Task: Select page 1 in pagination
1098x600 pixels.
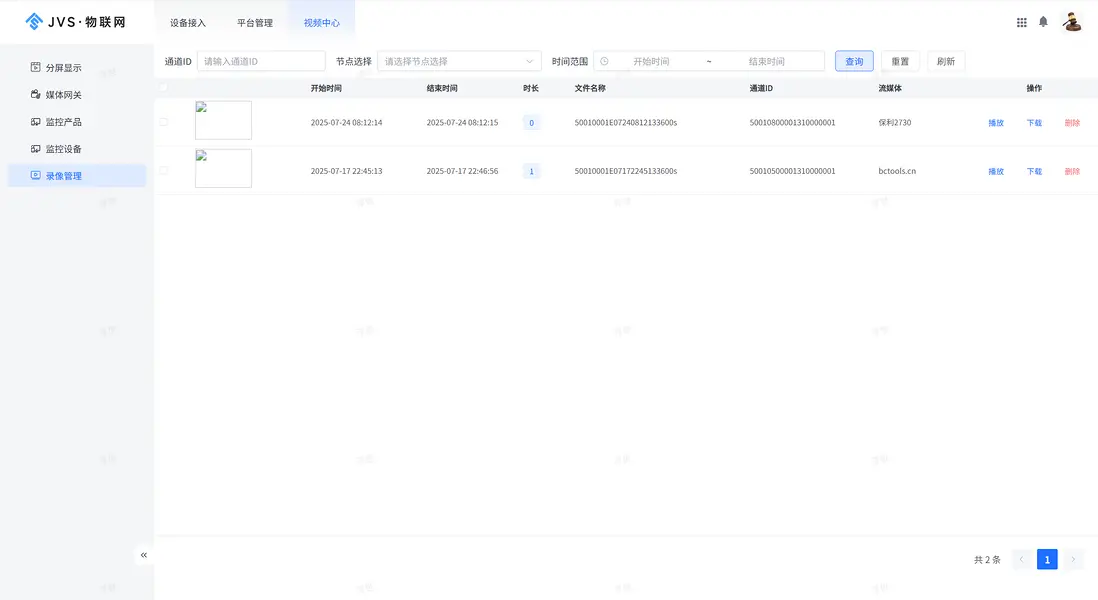Action: coord(1047,559)
